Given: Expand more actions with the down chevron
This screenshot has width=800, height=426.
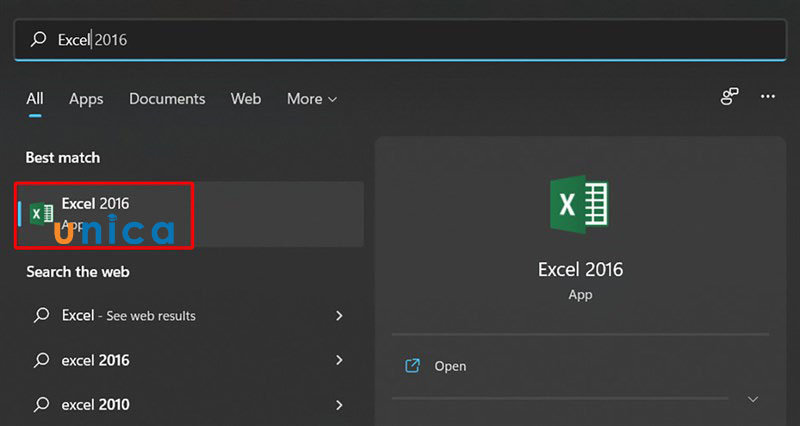Looking at the screenshot, I should (x=753, y=399).
